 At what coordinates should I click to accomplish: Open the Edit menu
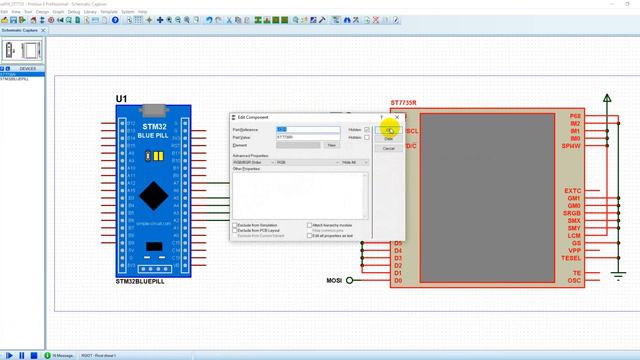[x=4, y=12]
